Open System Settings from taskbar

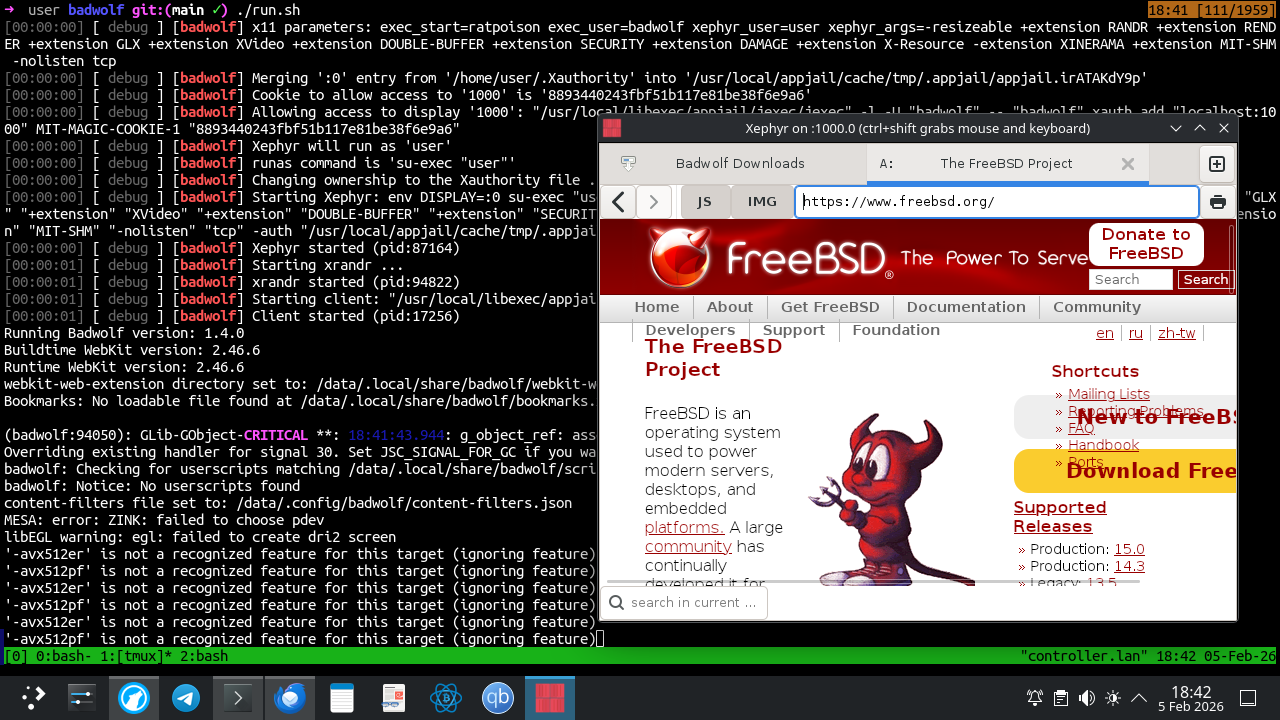[81, 697]
